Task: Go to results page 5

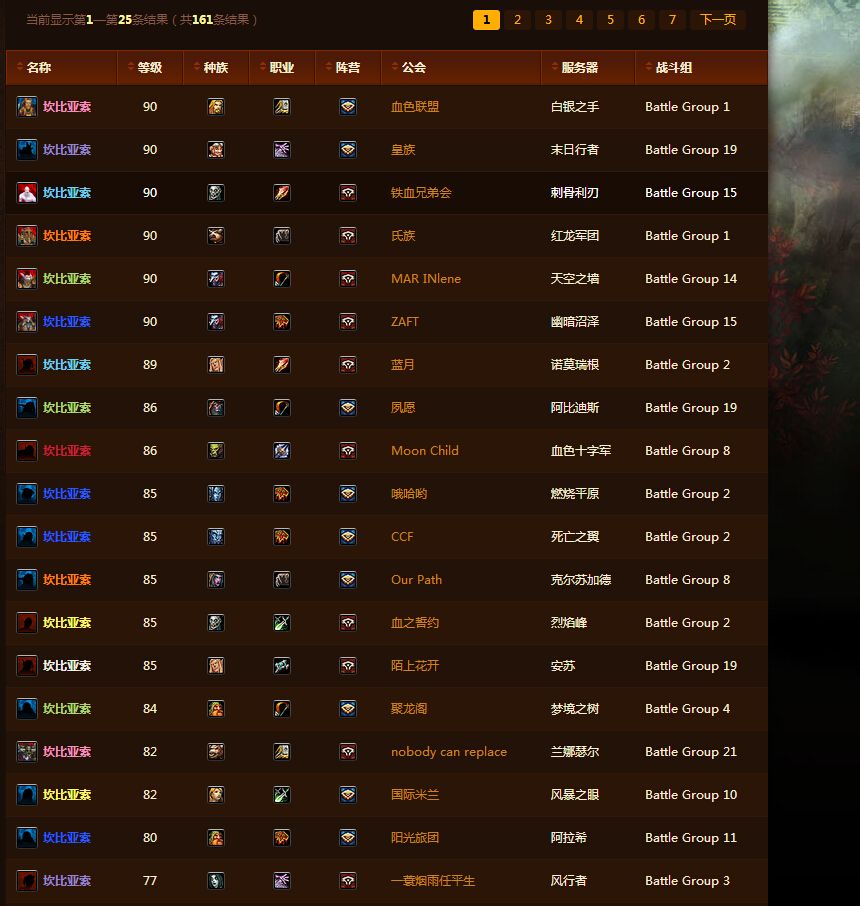Action: (610, 20)
